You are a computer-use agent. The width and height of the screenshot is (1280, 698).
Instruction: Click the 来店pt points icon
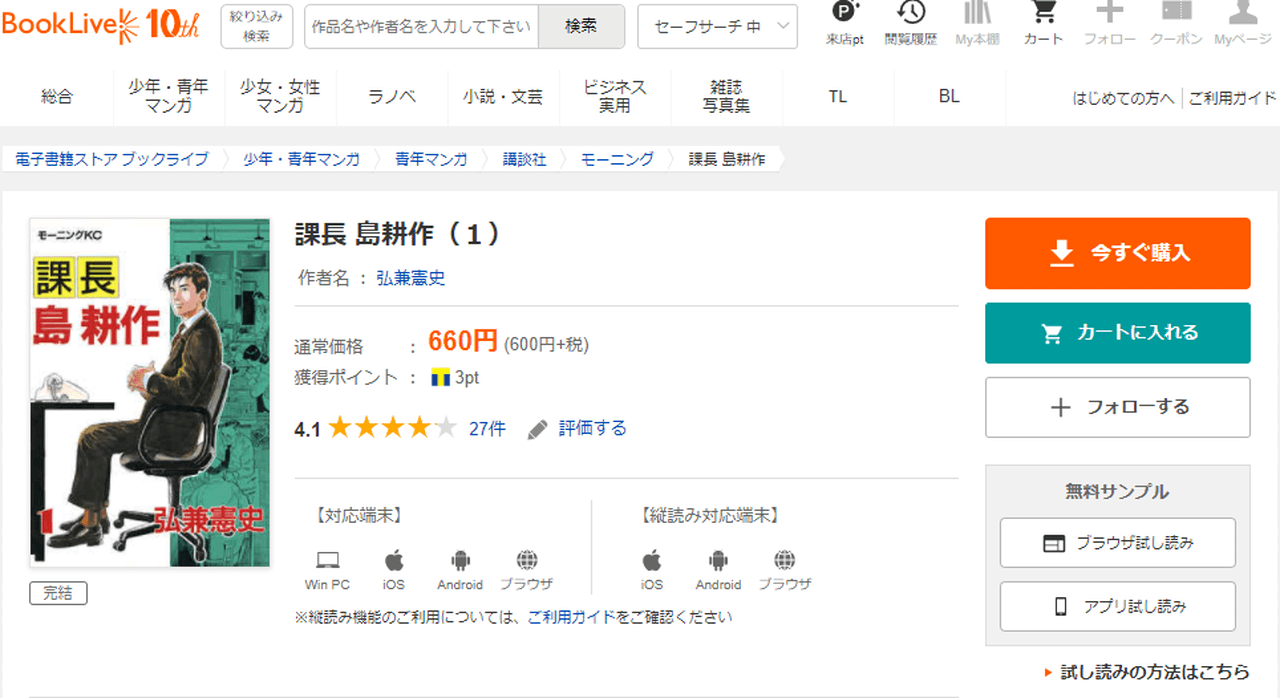tap(845, 14)
